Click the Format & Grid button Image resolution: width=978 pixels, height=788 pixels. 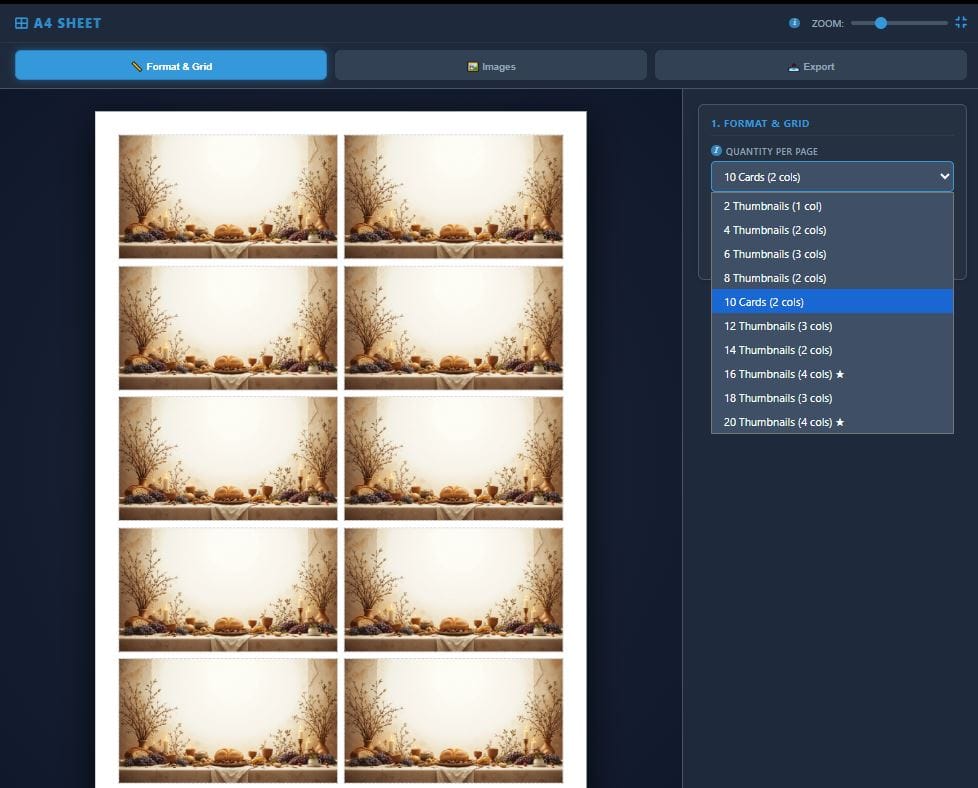[x=170, y=64]
